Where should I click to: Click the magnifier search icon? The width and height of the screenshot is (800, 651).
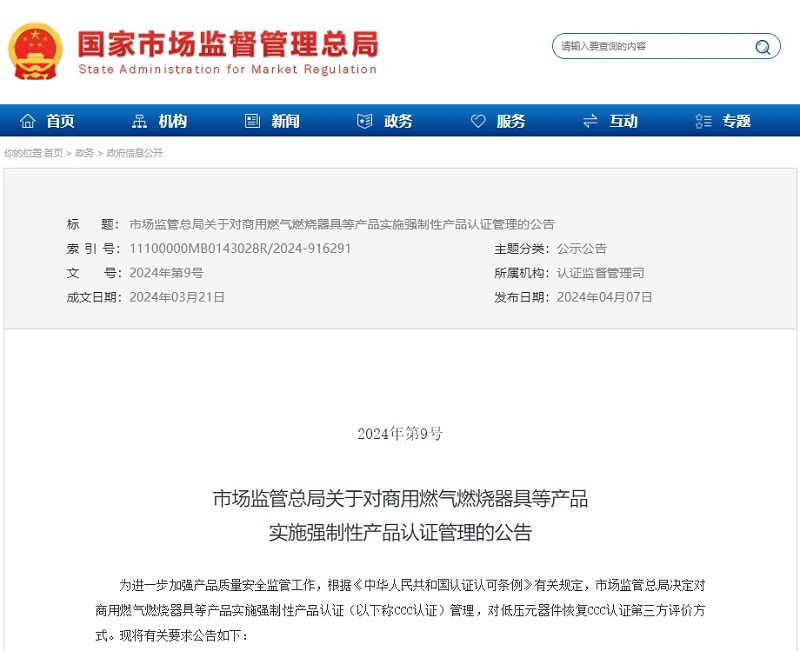tap(763, 47)
